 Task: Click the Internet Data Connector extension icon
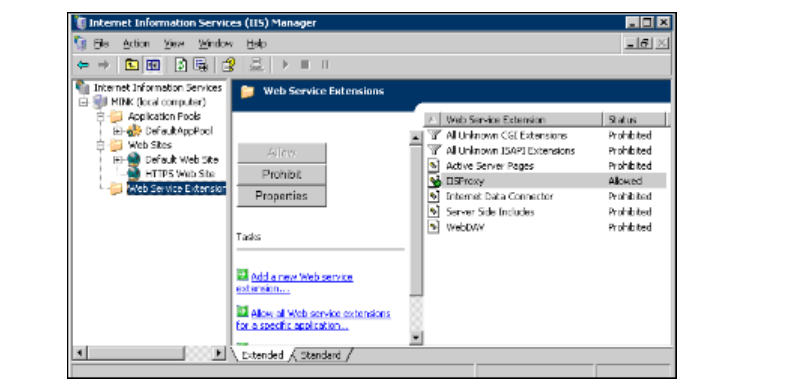[433, 196]
